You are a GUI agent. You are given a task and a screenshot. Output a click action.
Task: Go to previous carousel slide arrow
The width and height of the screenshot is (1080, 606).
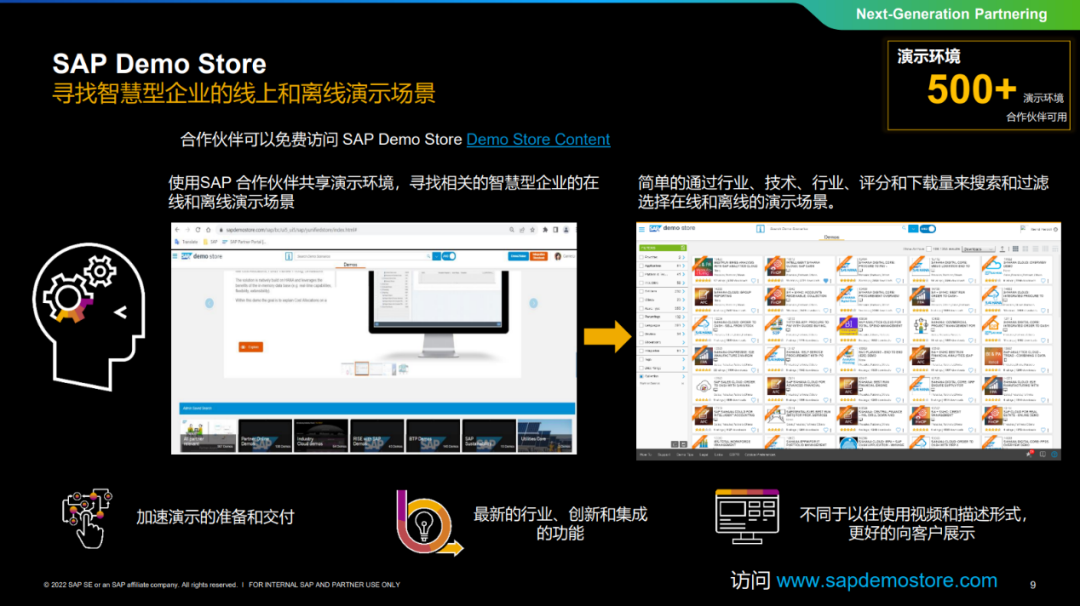pyautogui.click(x=209, y=303)
